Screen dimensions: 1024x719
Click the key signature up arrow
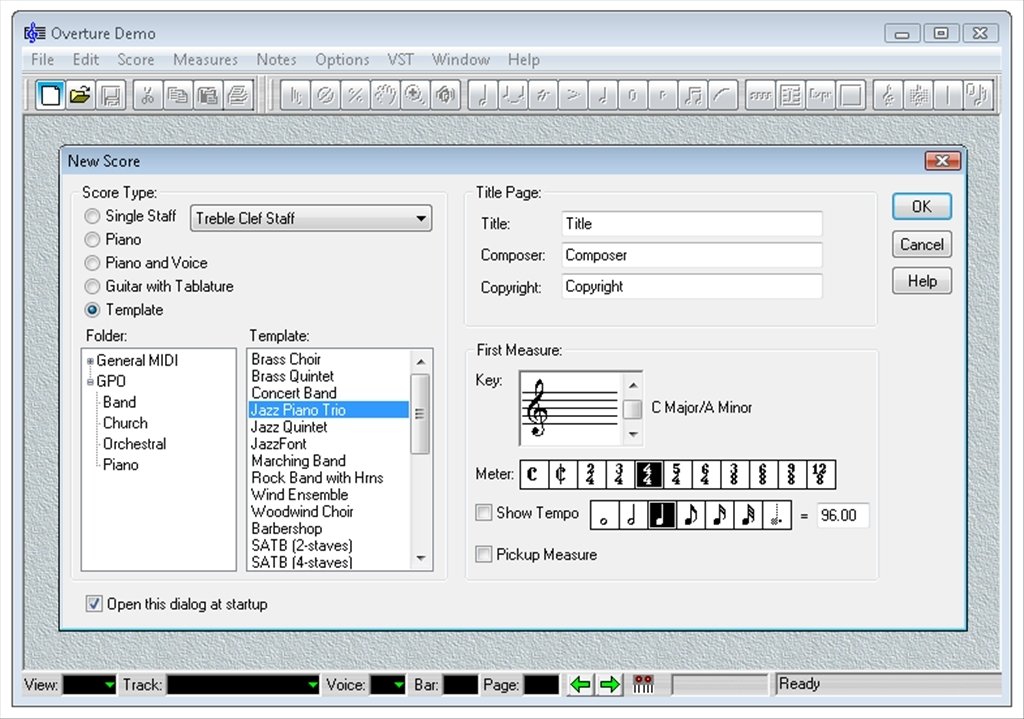(x=633, y=385)
